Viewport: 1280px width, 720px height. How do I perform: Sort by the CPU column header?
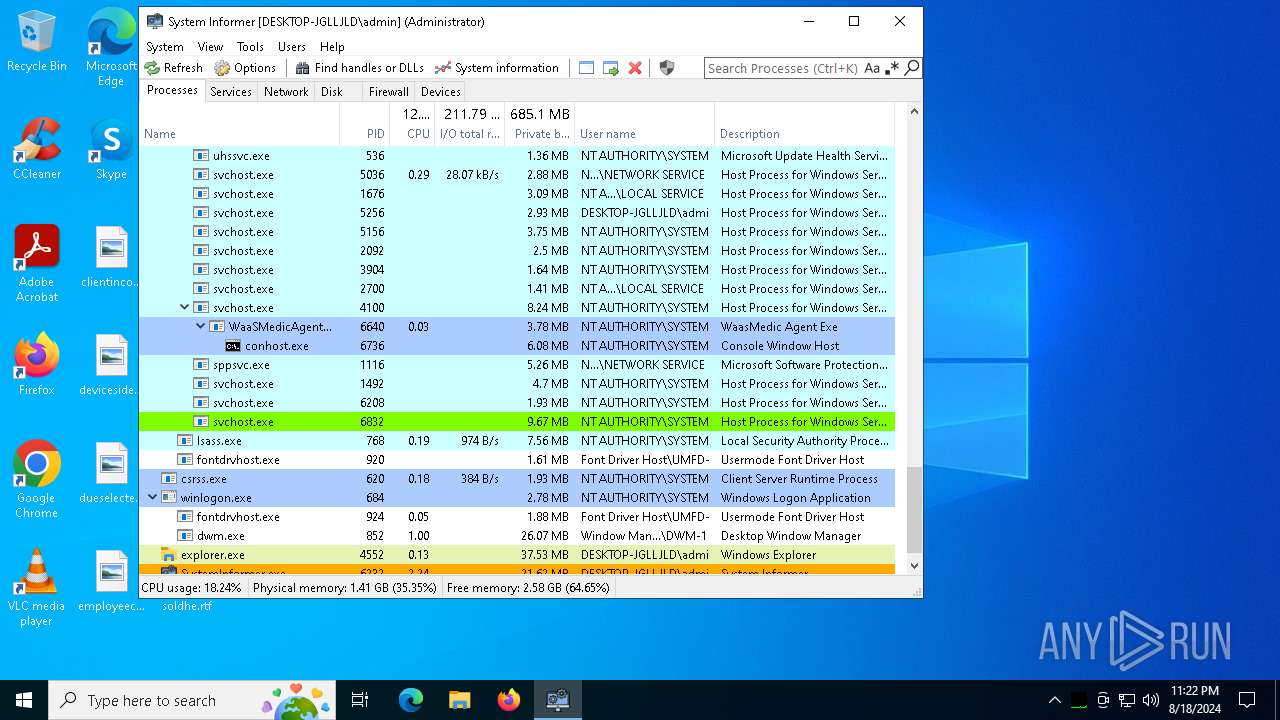411,124
